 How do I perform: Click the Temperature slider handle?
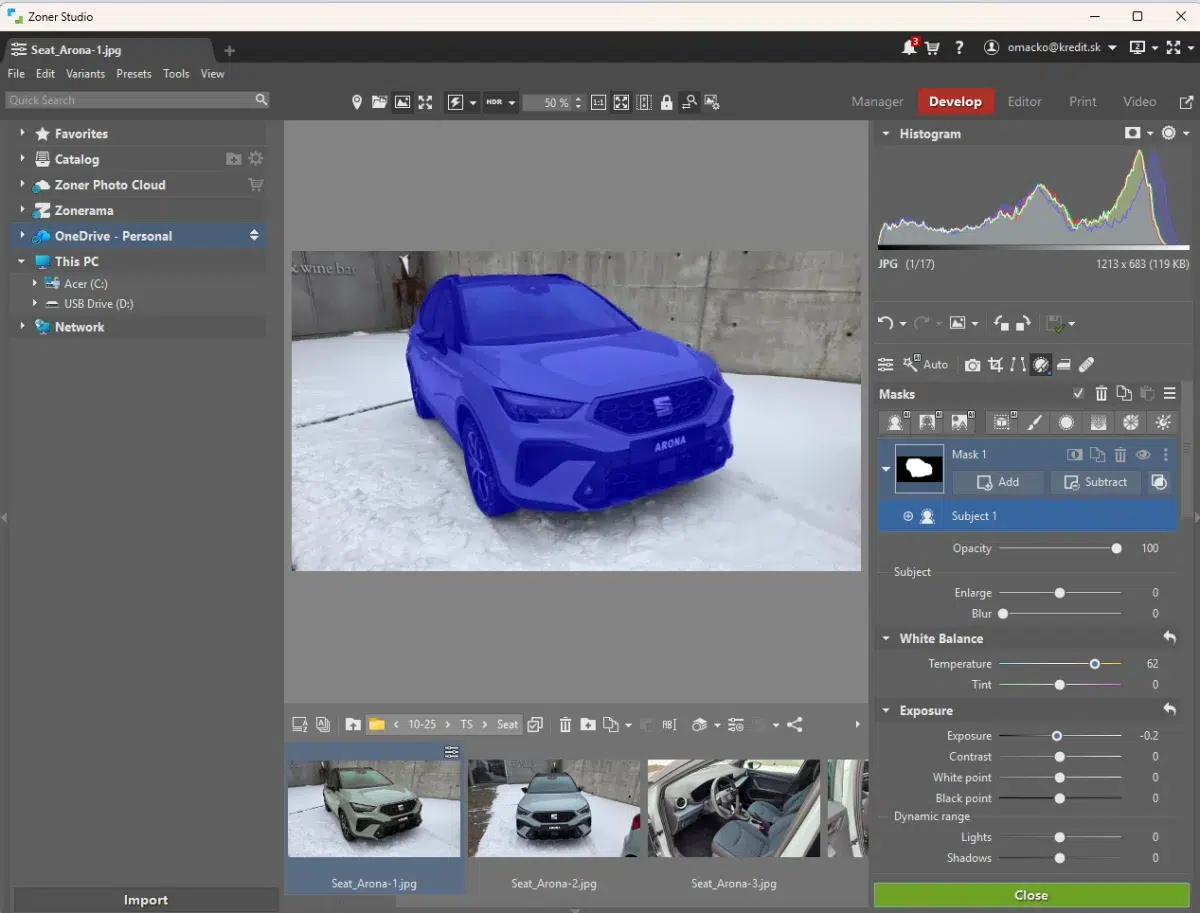coord(1095,664)
